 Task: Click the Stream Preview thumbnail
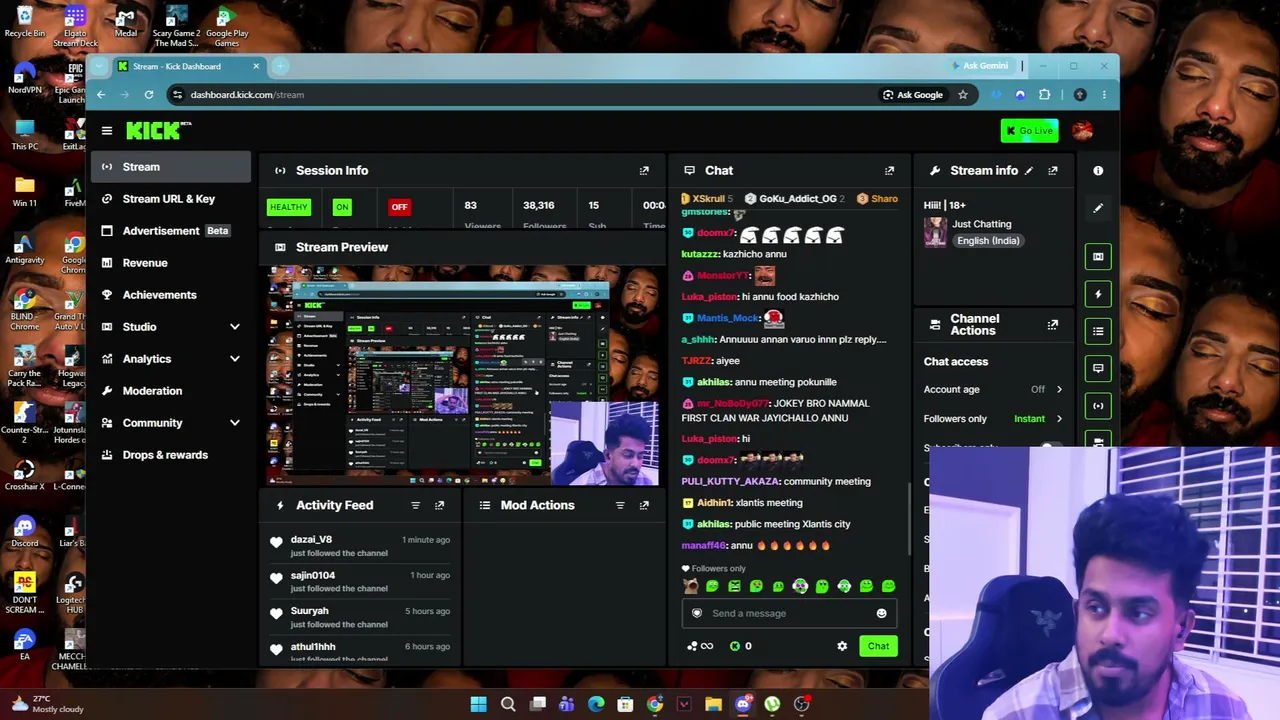pos(464,376)
